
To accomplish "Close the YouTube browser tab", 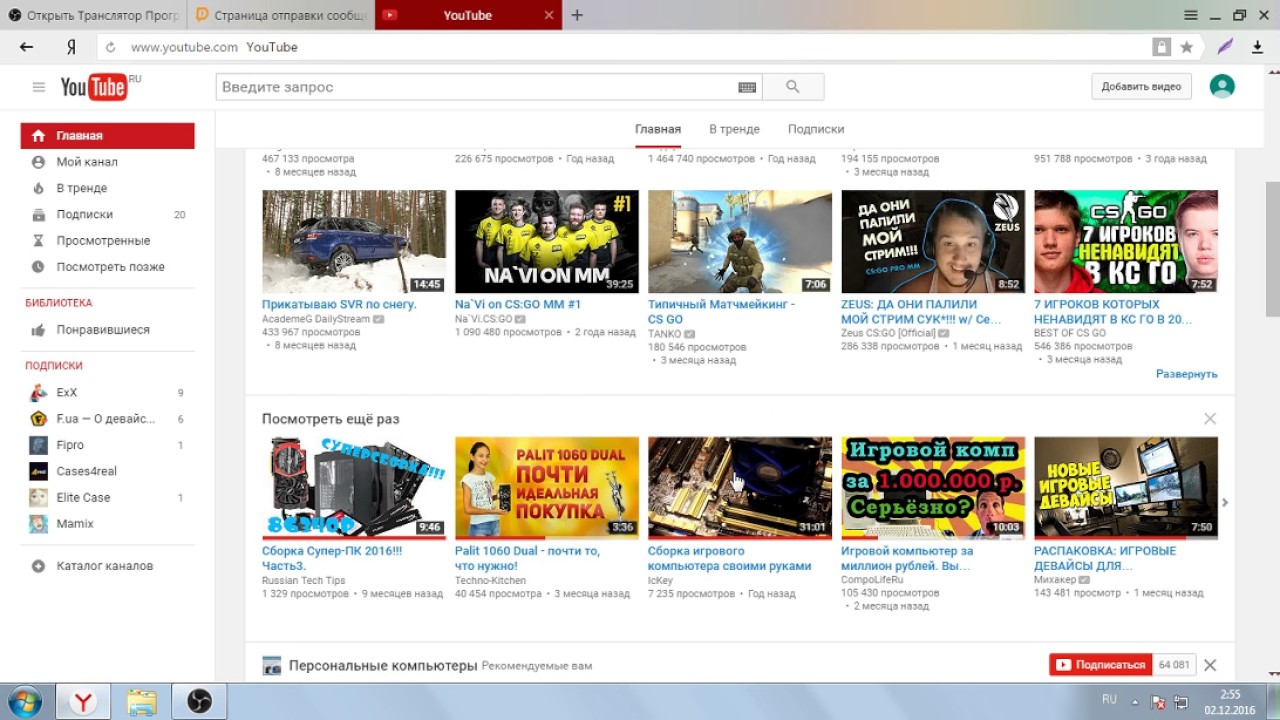I will [549, 15].
